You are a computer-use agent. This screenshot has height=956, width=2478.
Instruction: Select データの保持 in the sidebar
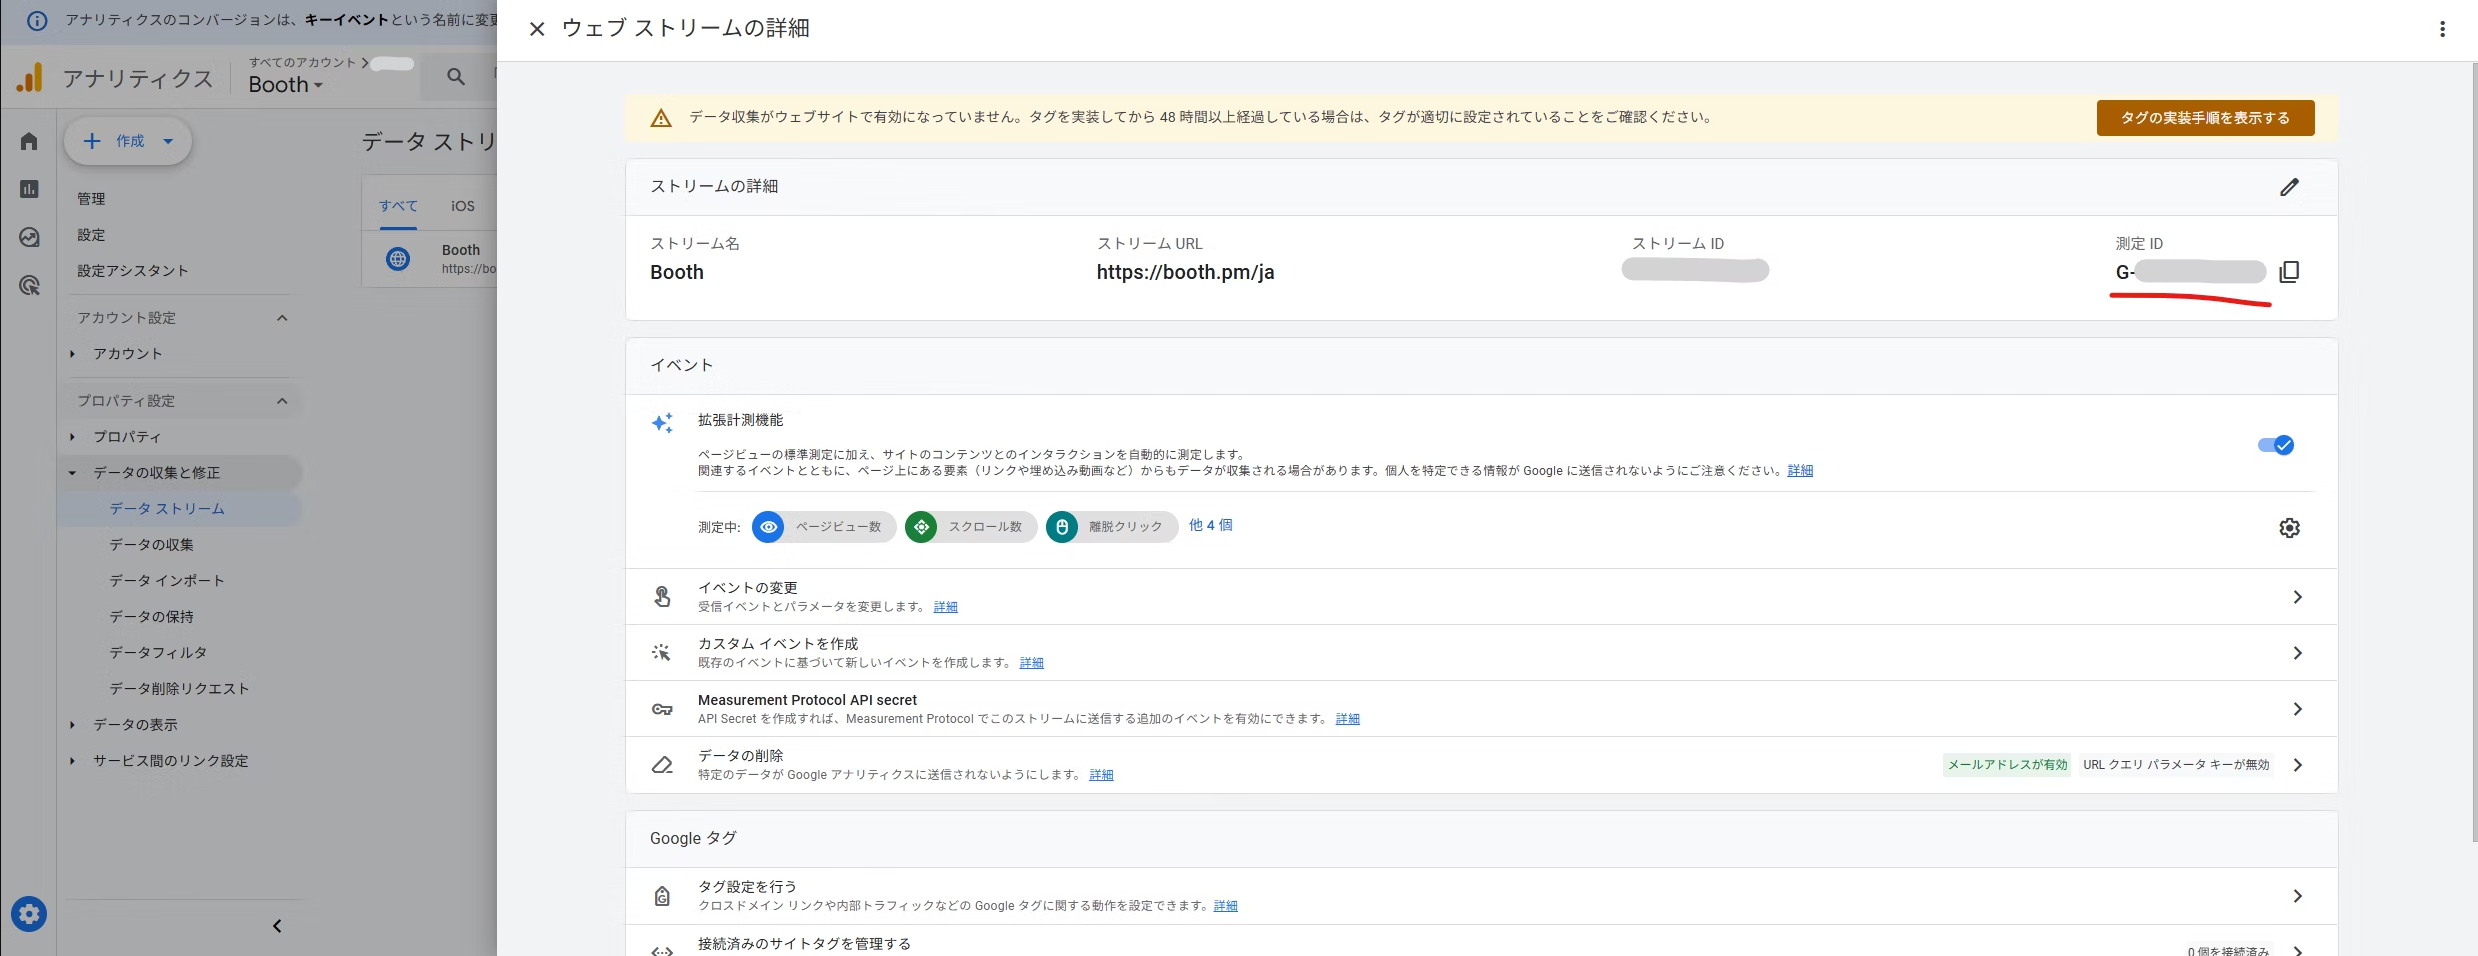[x=152, y=617]
